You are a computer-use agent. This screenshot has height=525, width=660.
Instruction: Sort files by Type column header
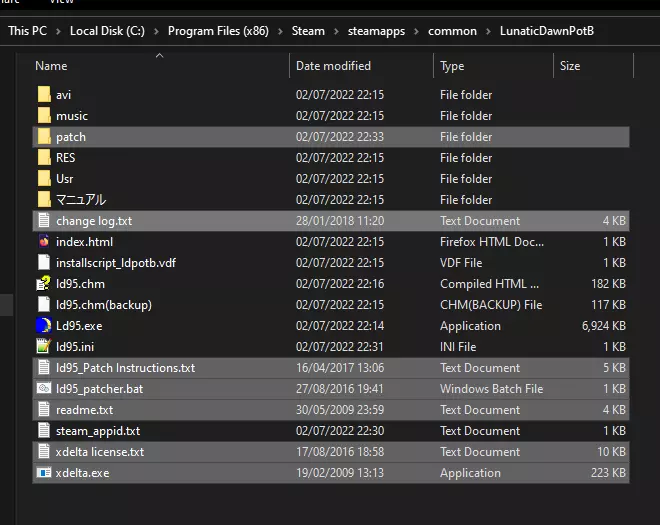point(452,66)
